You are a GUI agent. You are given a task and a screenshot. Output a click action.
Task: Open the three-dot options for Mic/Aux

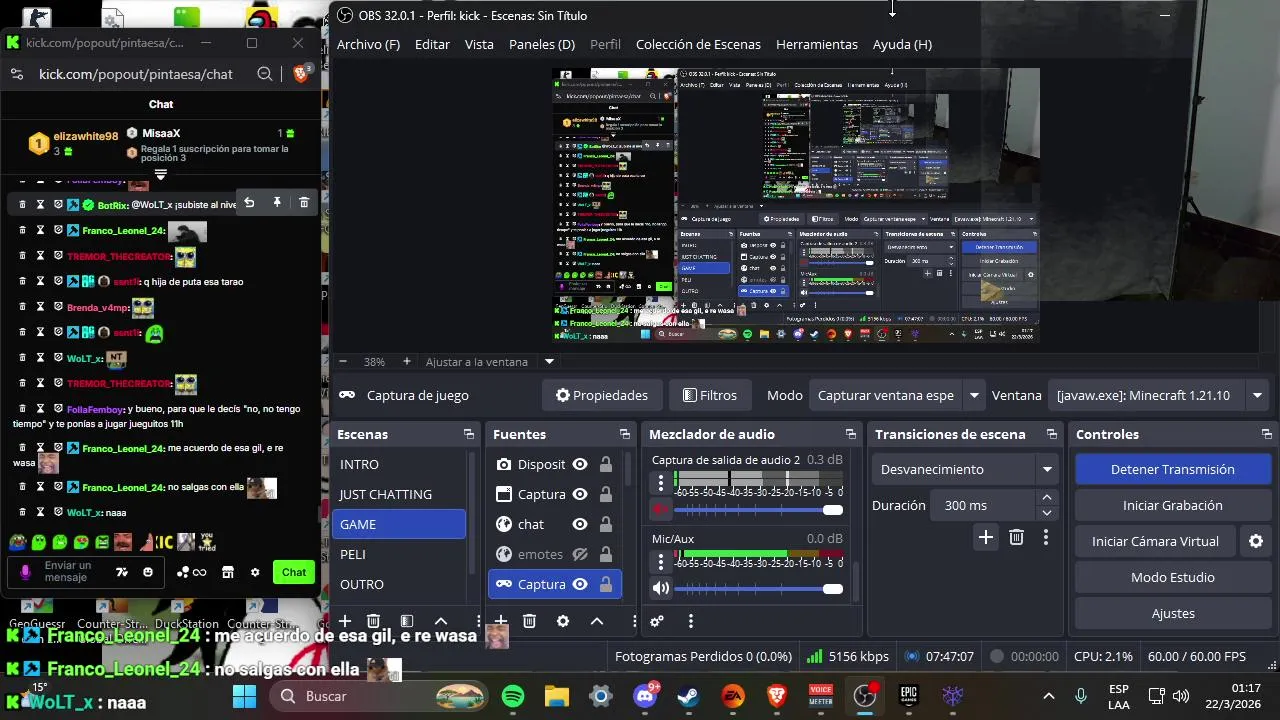click(x=661, y=563)
